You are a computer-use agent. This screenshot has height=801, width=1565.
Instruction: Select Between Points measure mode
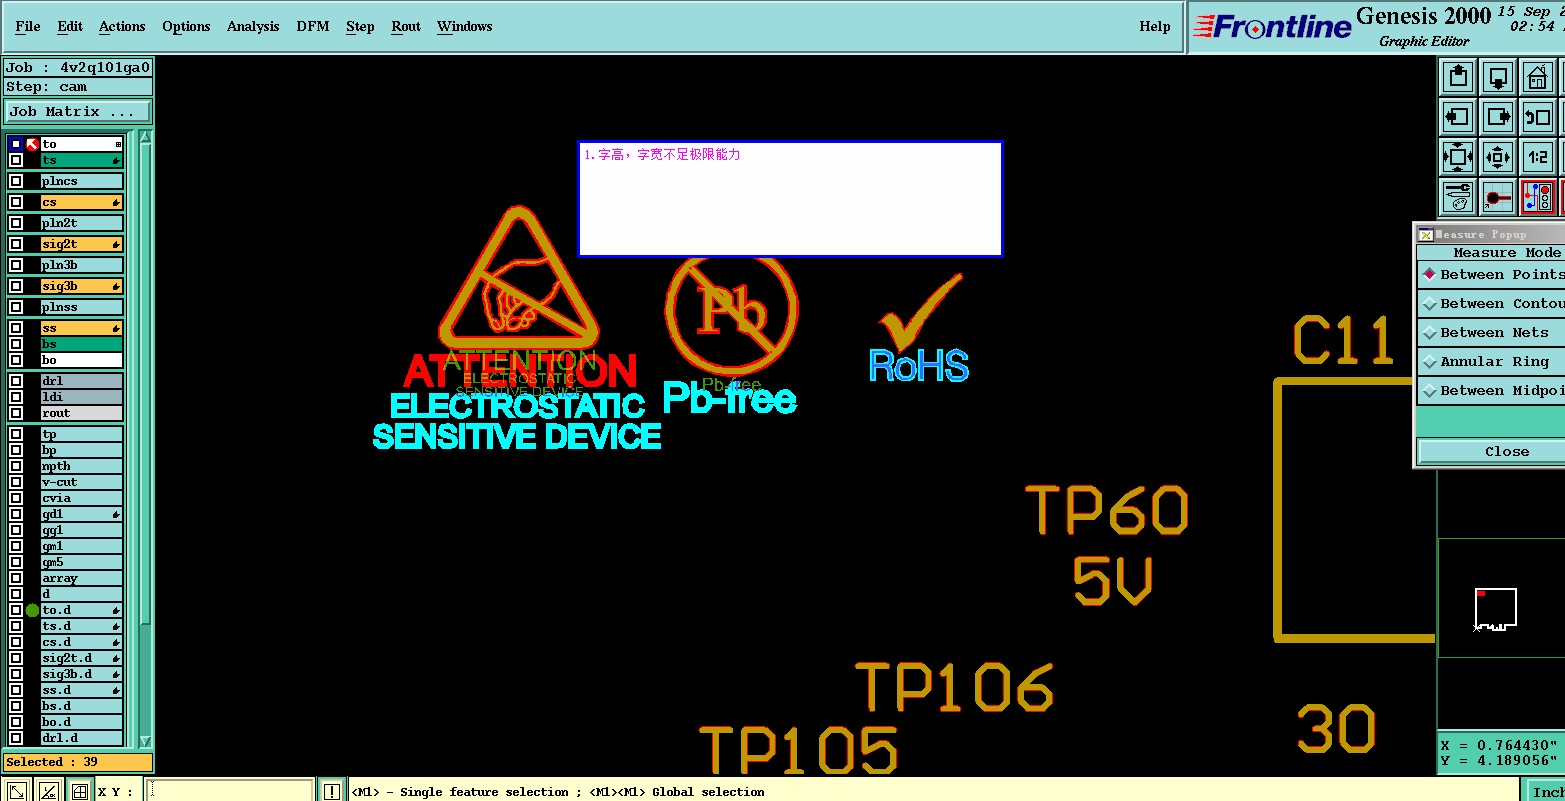tap(1491, 274)
